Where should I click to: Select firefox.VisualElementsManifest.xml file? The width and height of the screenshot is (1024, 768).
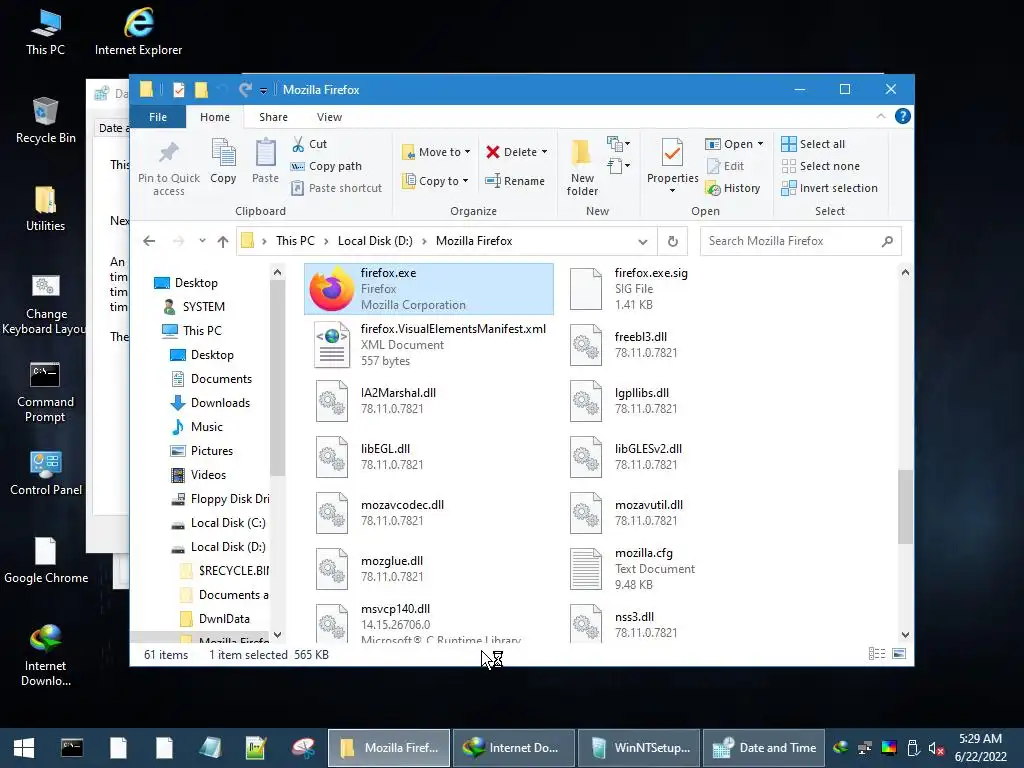(429, 345)
